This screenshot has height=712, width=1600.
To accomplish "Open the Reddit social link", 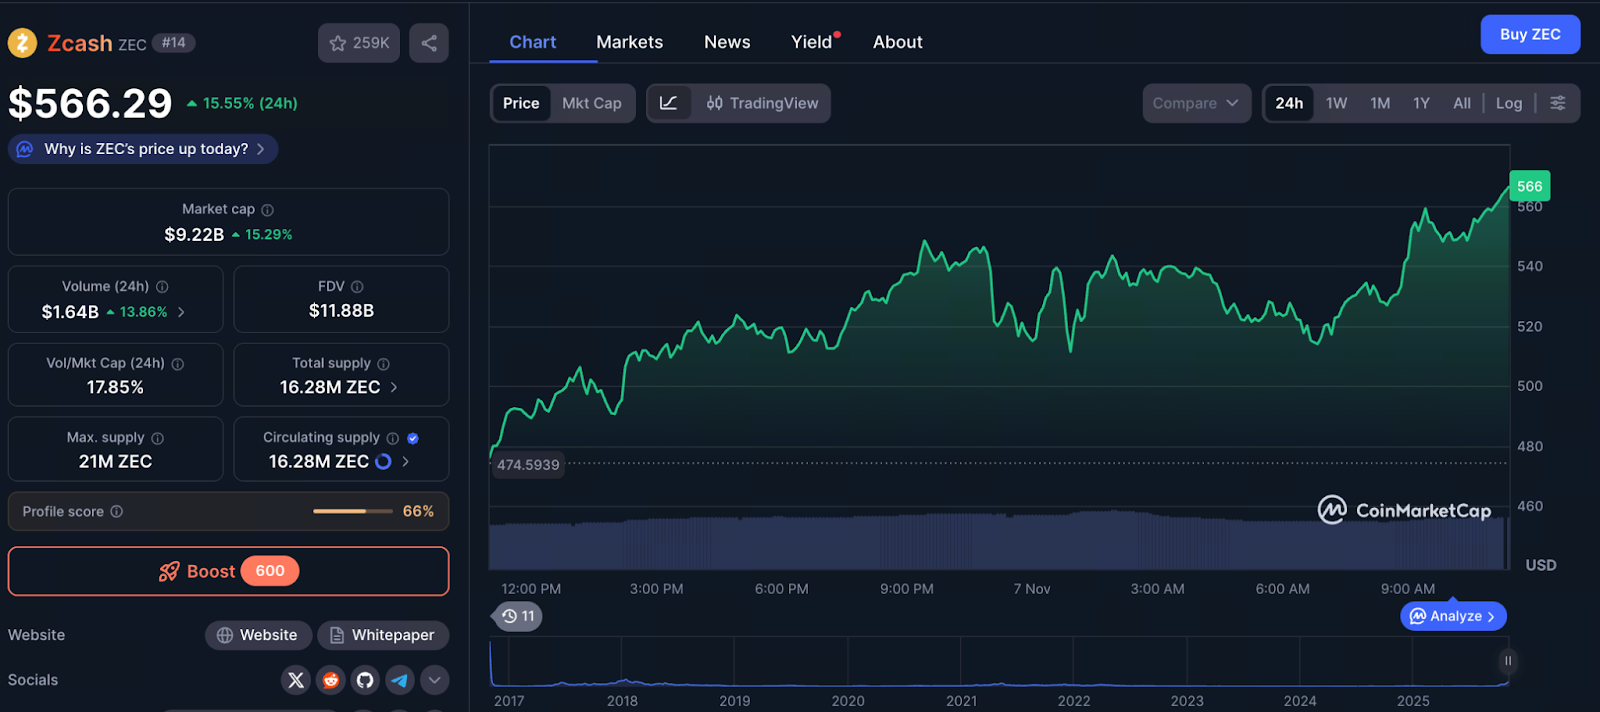I will coord(330,680).
